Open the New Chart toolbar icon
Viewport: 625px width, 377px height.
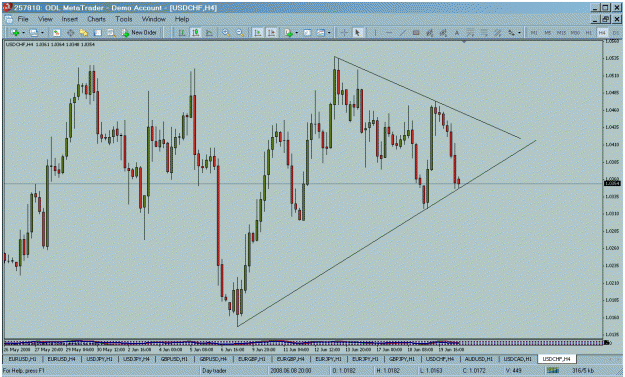(x=15, y=33)
